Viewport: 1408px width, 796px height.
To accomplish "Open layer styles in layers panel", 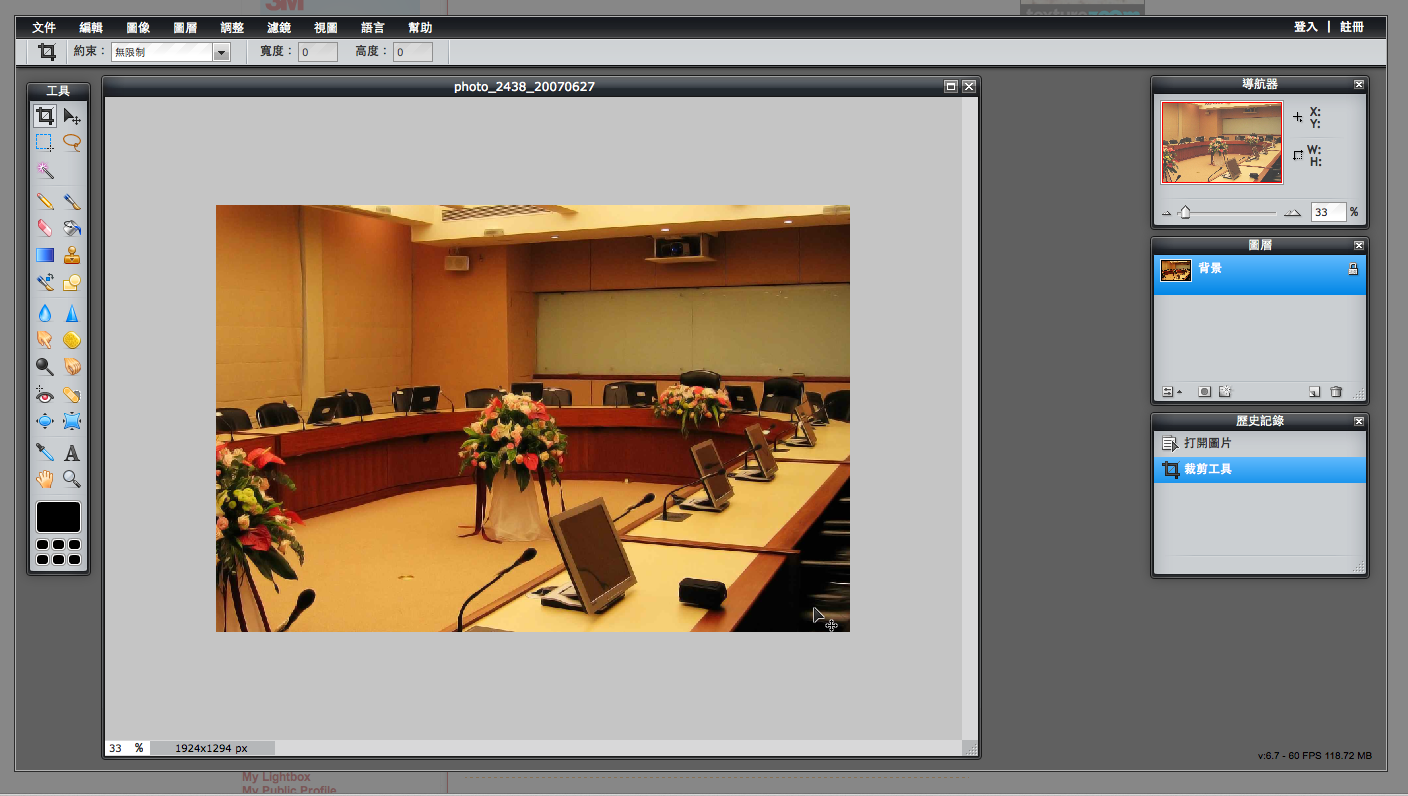I will pos(1226,391).
